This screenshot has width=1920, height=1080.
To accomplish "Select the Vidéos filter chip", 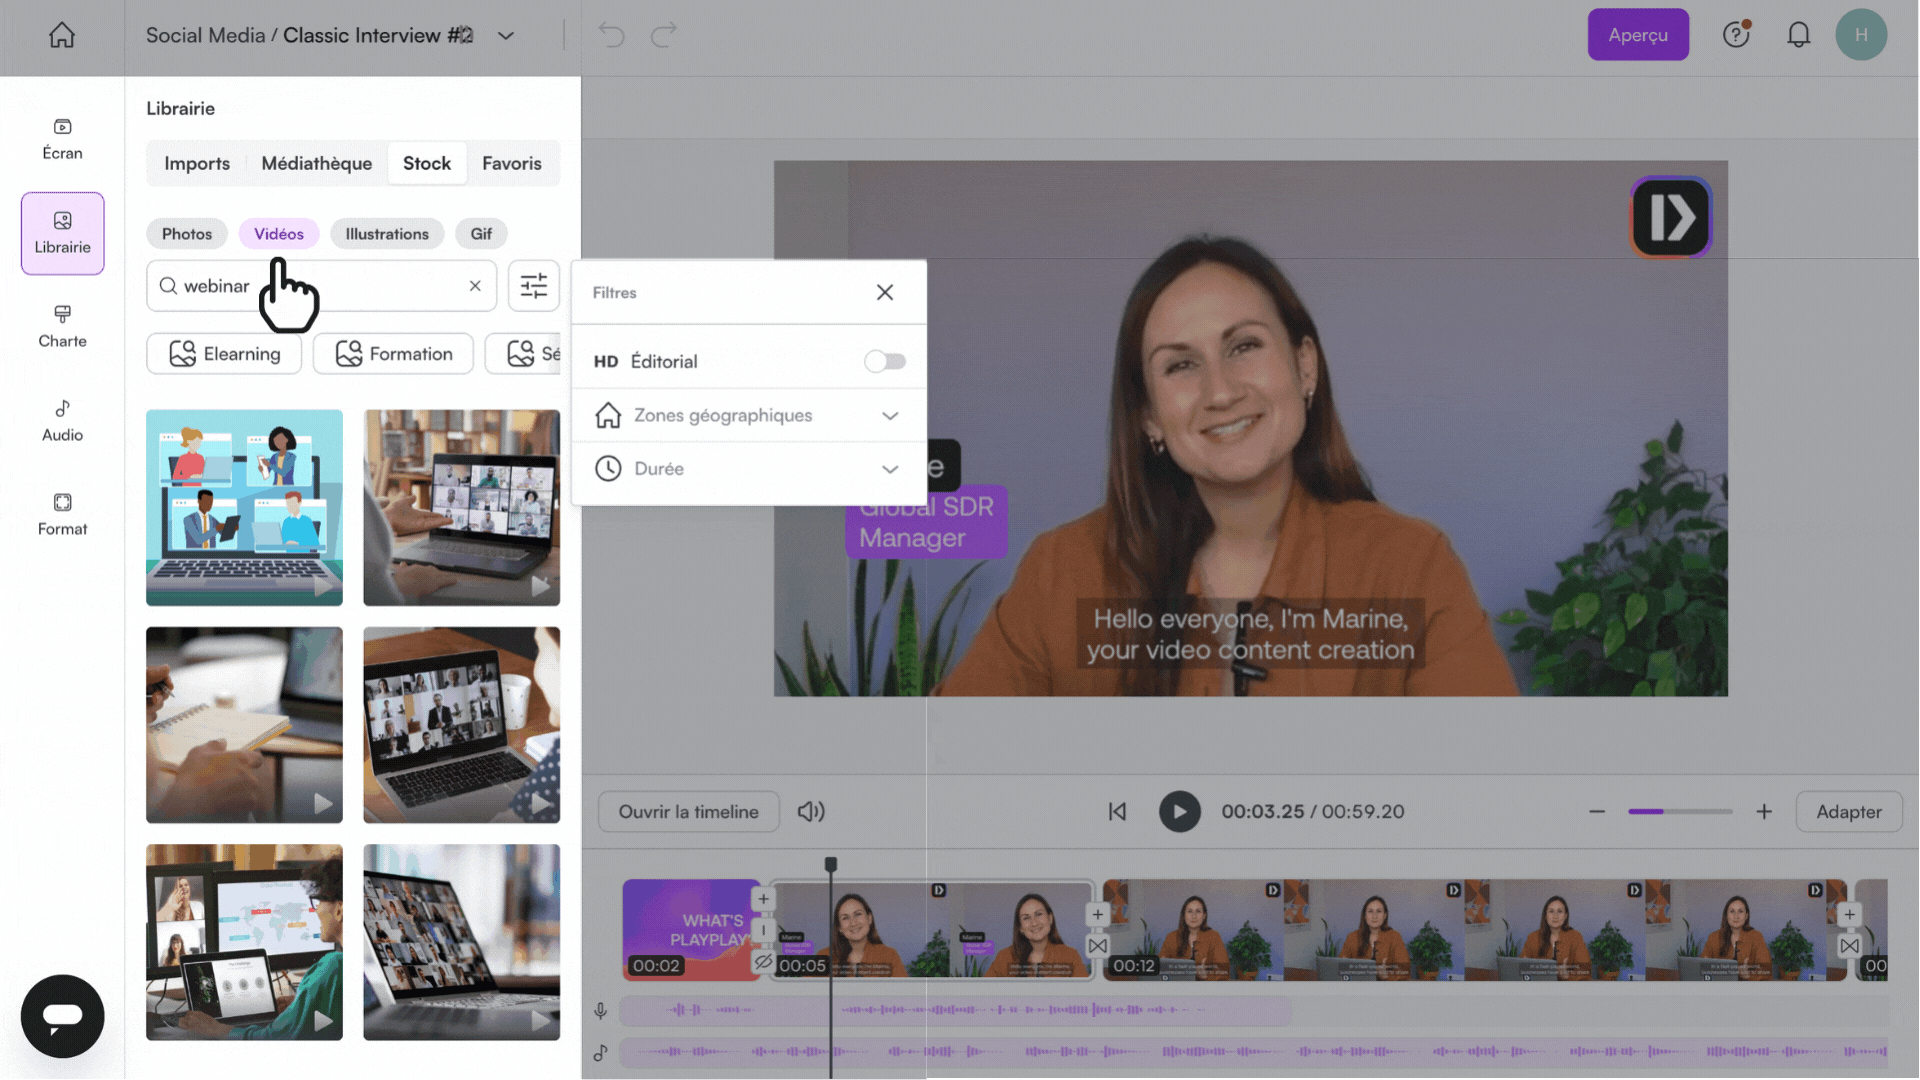I will pyautogui.click(x=278, y=234).
